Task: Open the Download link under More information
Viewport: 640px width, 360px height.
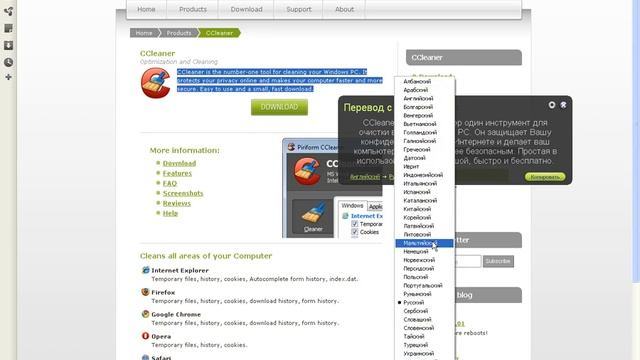Action: pos(179,163)
